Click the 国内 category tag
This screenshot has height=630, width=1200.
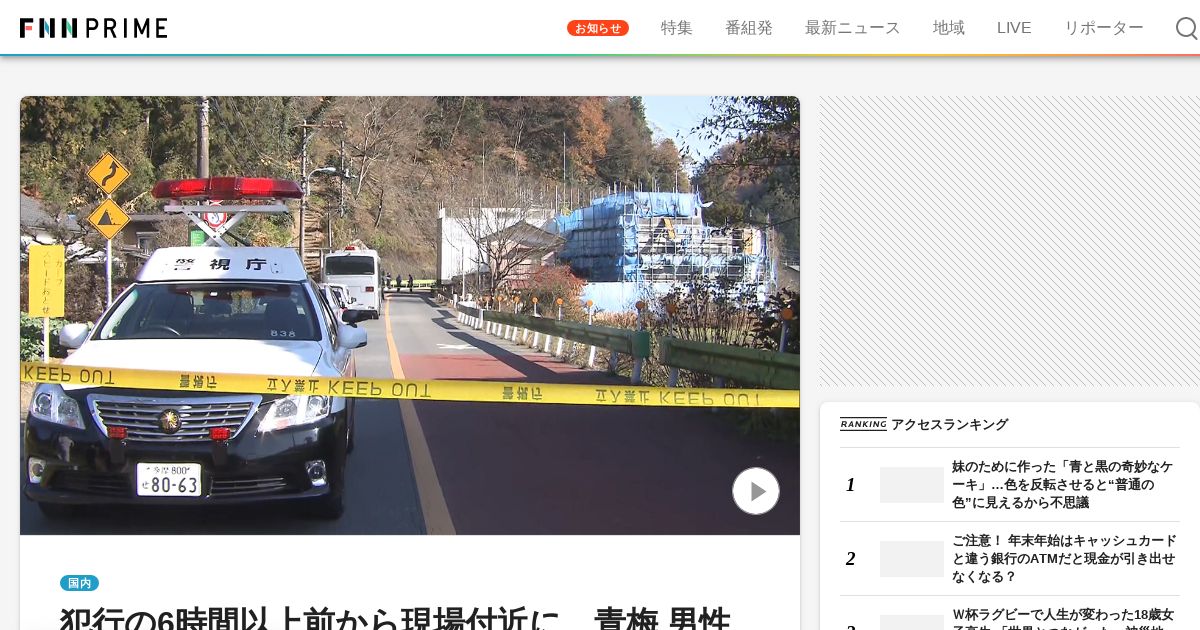[80, 583]
